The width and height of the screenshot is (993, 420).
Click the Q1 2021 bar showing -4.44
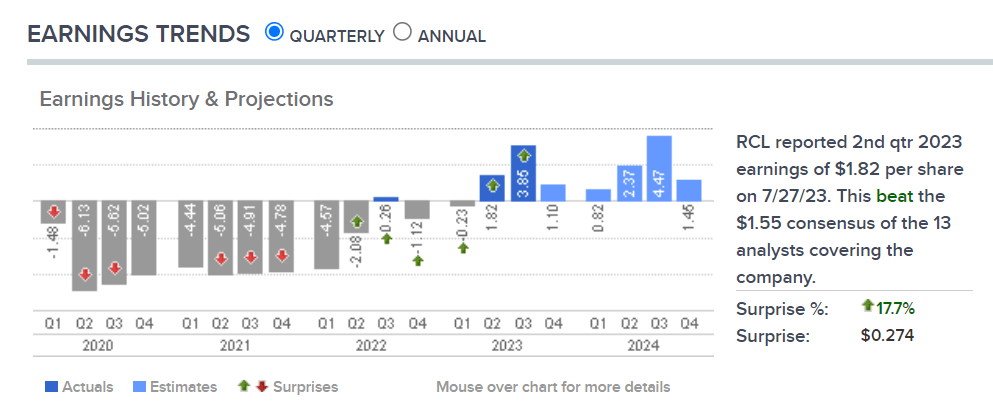[x=189, y=234]
